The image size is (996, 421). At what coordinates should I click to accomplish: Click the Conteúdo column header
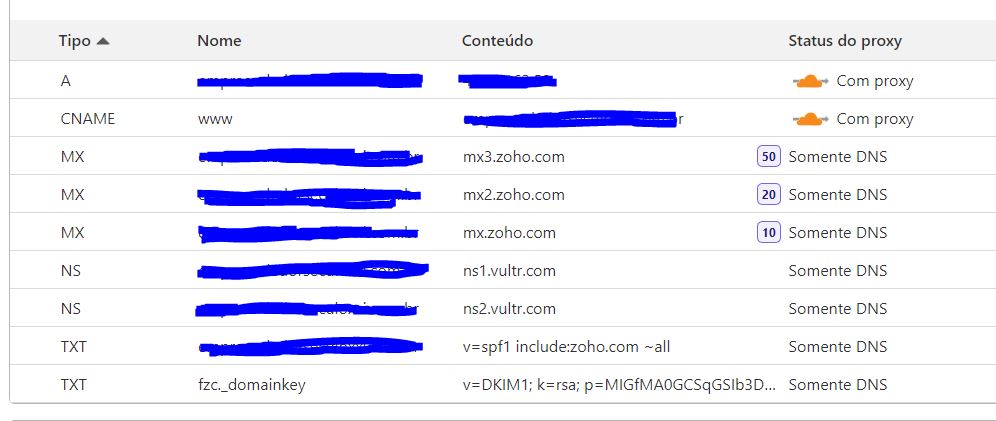497,41
